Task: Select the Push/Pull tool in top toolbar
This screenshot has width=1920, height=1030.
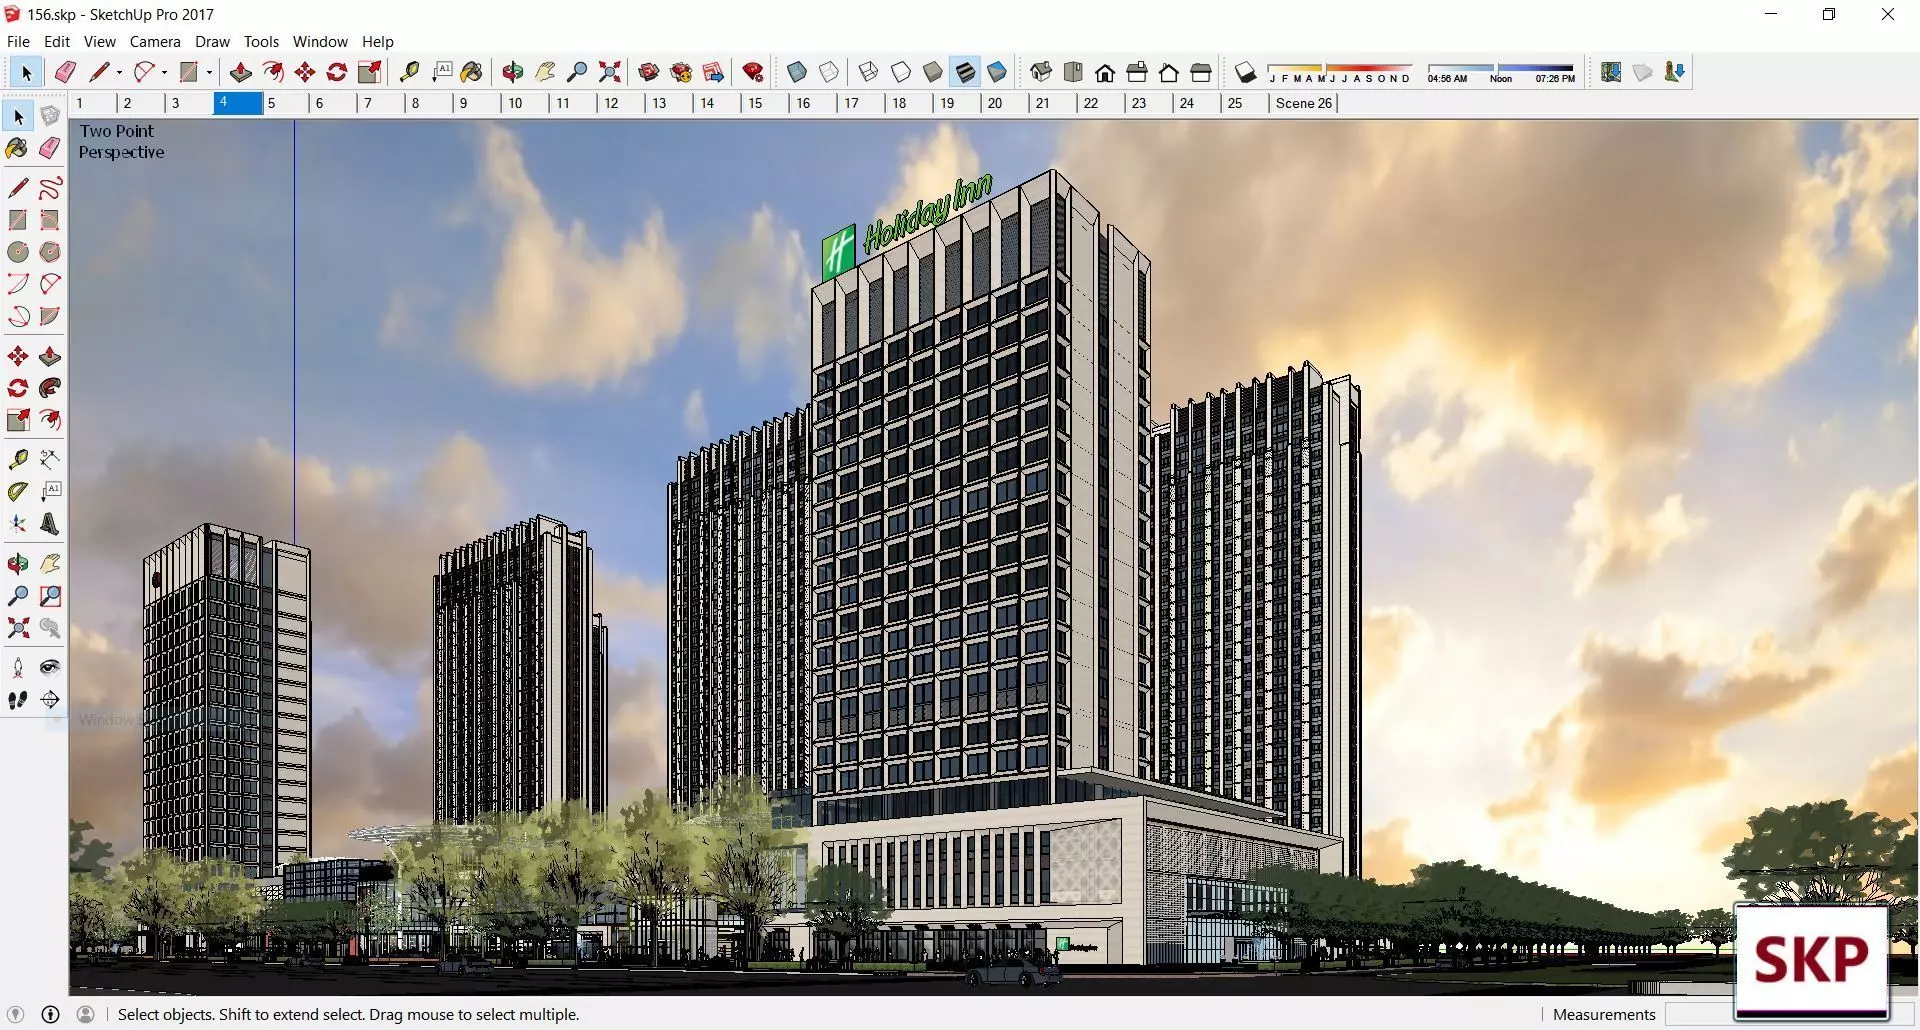Action: pos(240,72)
